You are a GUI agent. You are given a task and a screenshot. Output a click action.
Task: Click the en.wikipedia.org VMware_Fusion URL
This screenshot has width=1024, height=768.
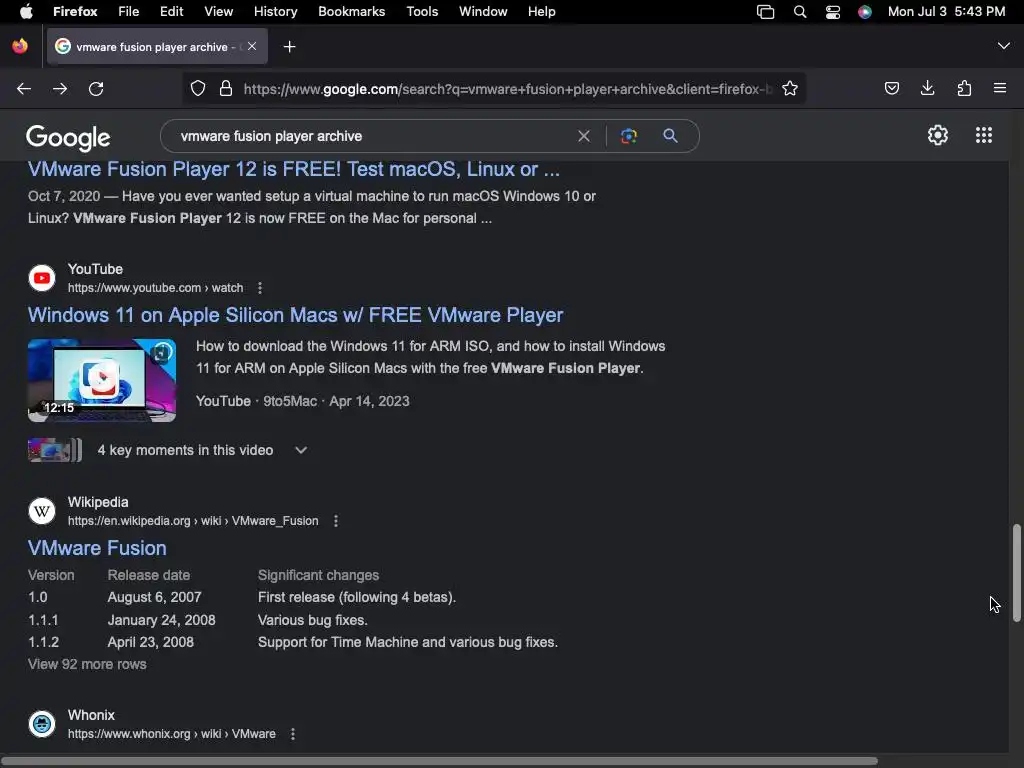193,521
